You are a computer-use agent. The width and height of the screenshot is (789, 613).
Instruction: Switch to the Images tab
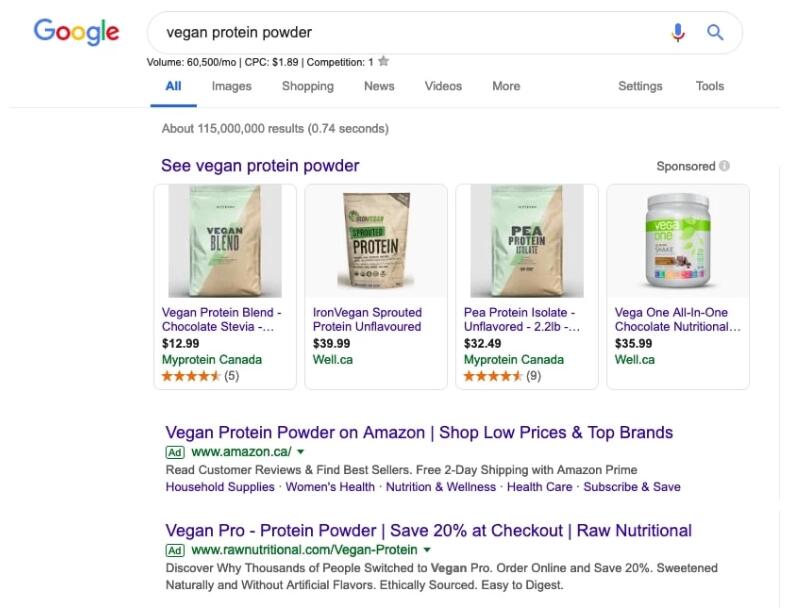pyautogui.click(x=231, y=86)
